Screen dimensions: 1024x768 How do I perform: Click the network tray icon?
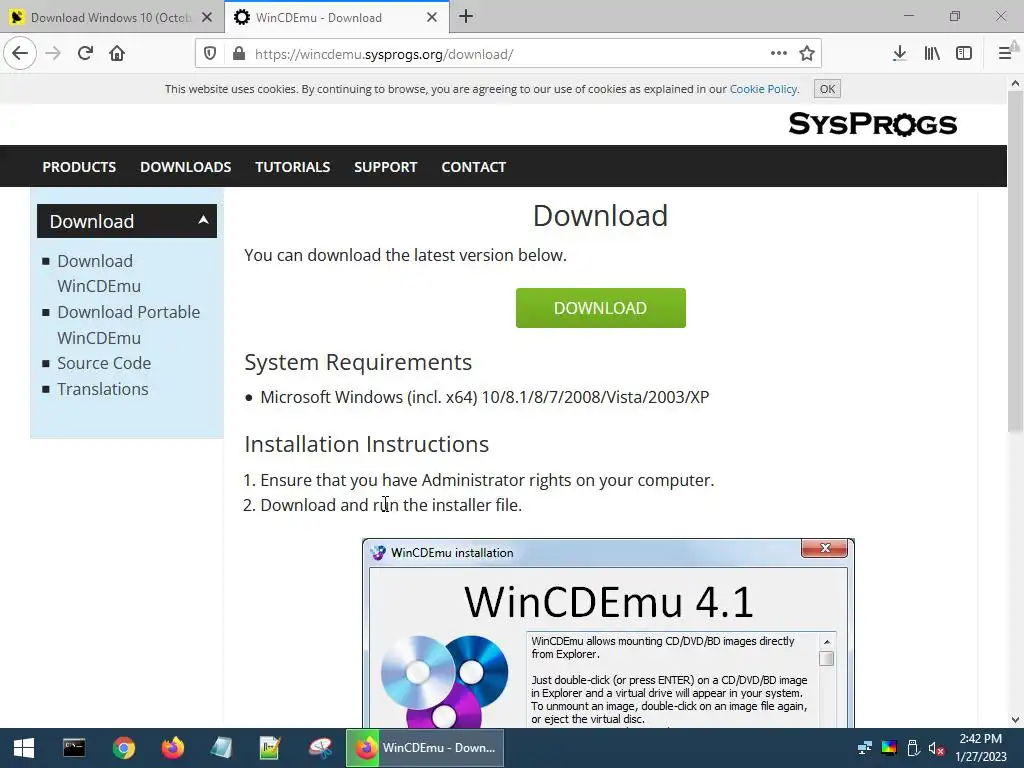coord(865,748)
